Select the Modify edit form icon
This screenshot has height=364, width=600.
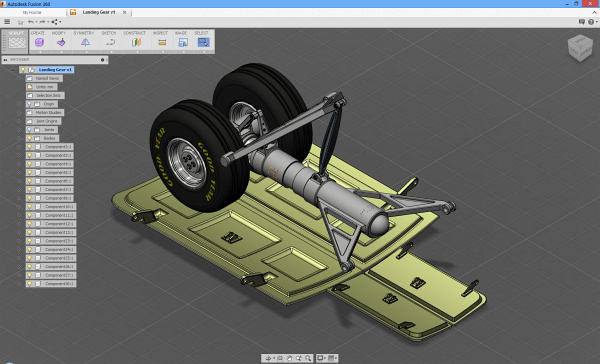click(61, 42)
